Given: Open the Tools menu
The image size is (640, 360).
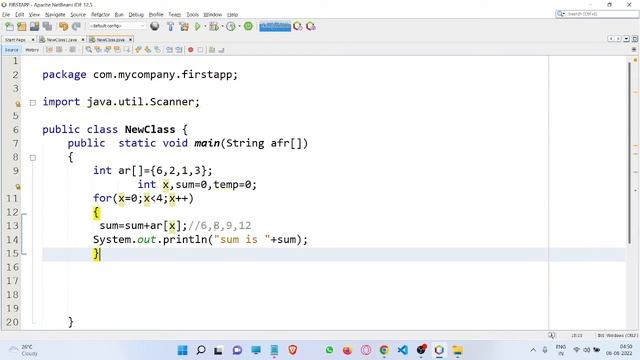Looking at the screenshot, I should [192, 14].
